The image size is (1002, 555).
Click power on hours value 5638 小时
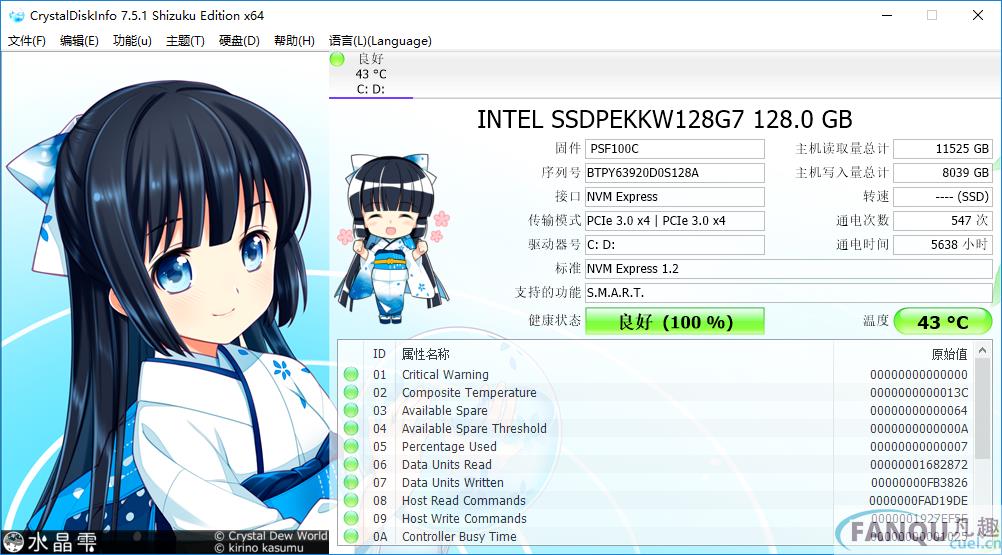coord(943,245)
